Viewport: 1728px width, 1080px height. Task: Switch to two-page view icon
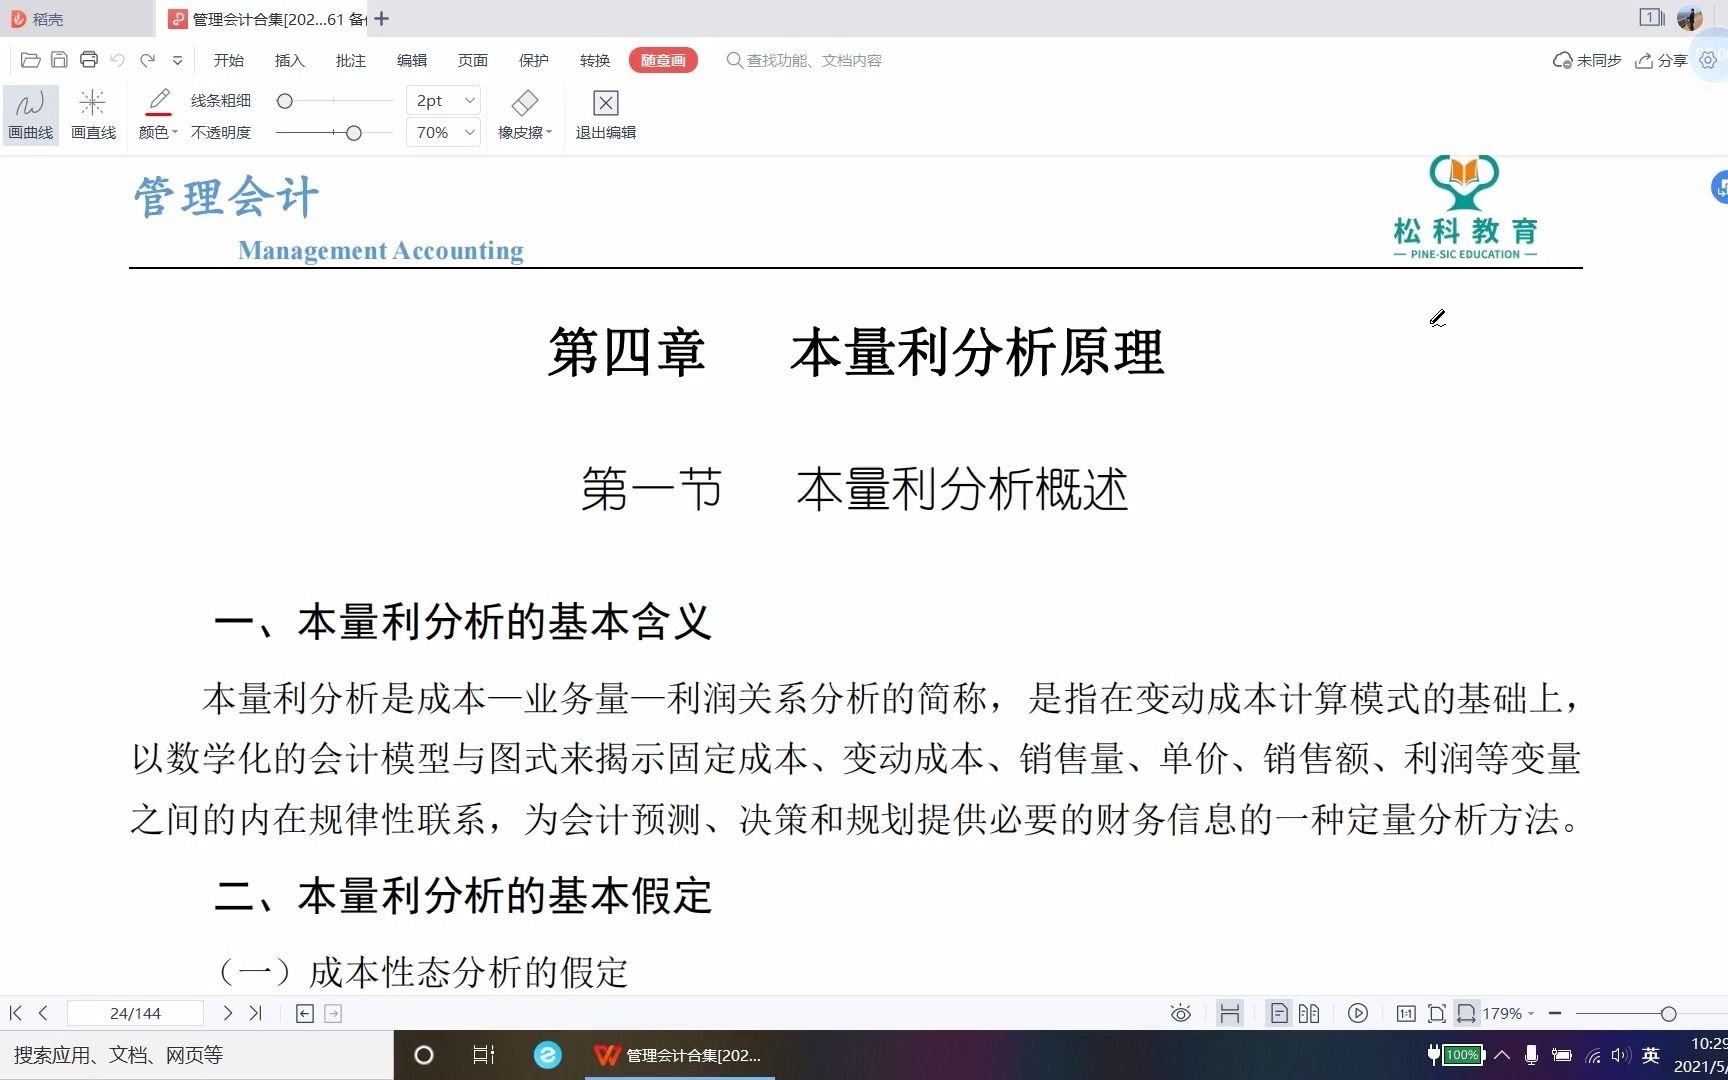coord(1308,1013)
